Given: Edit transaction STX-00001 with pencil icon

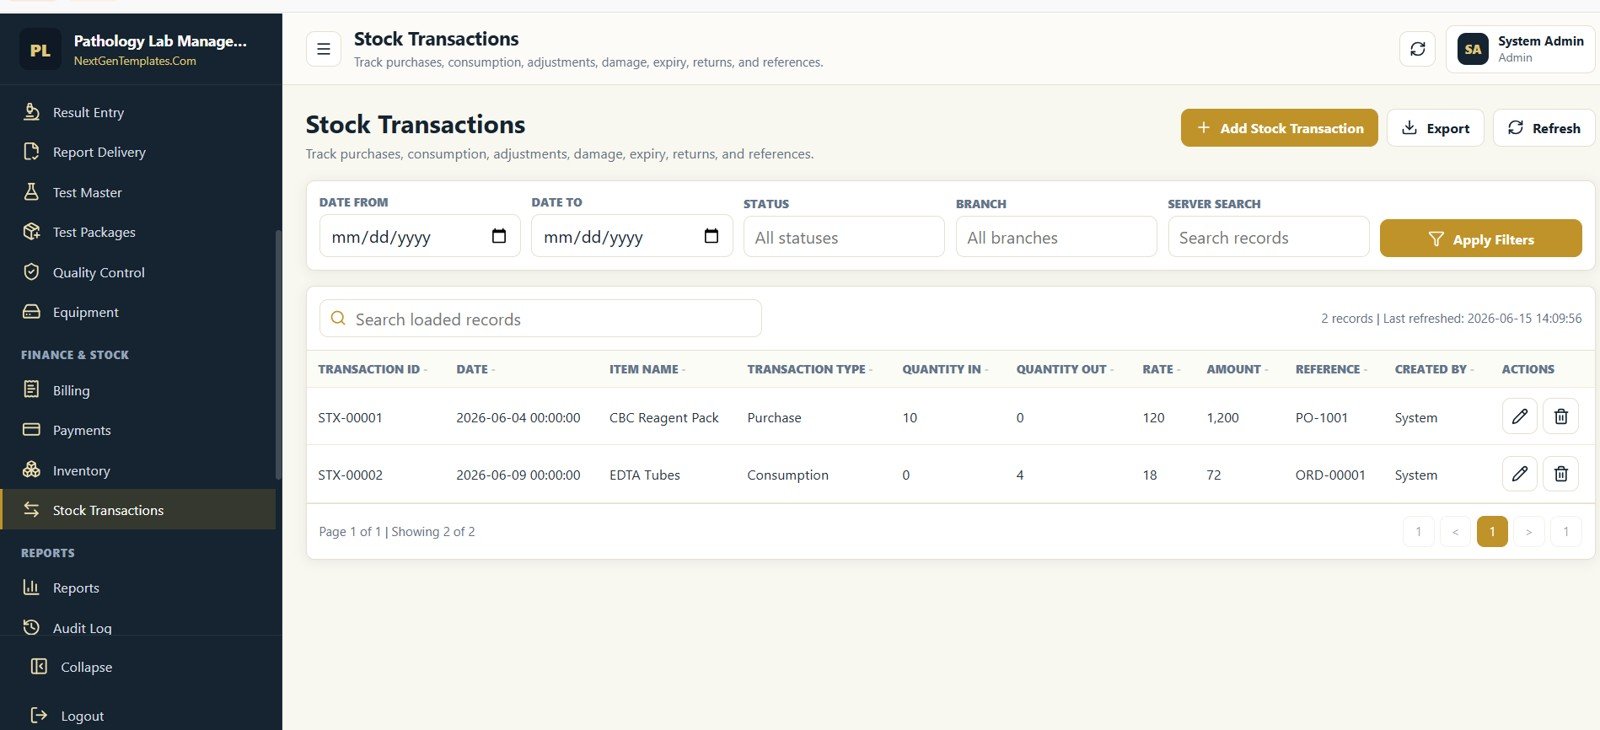Looking at the screenshot, I should [x=1519, y=416].
